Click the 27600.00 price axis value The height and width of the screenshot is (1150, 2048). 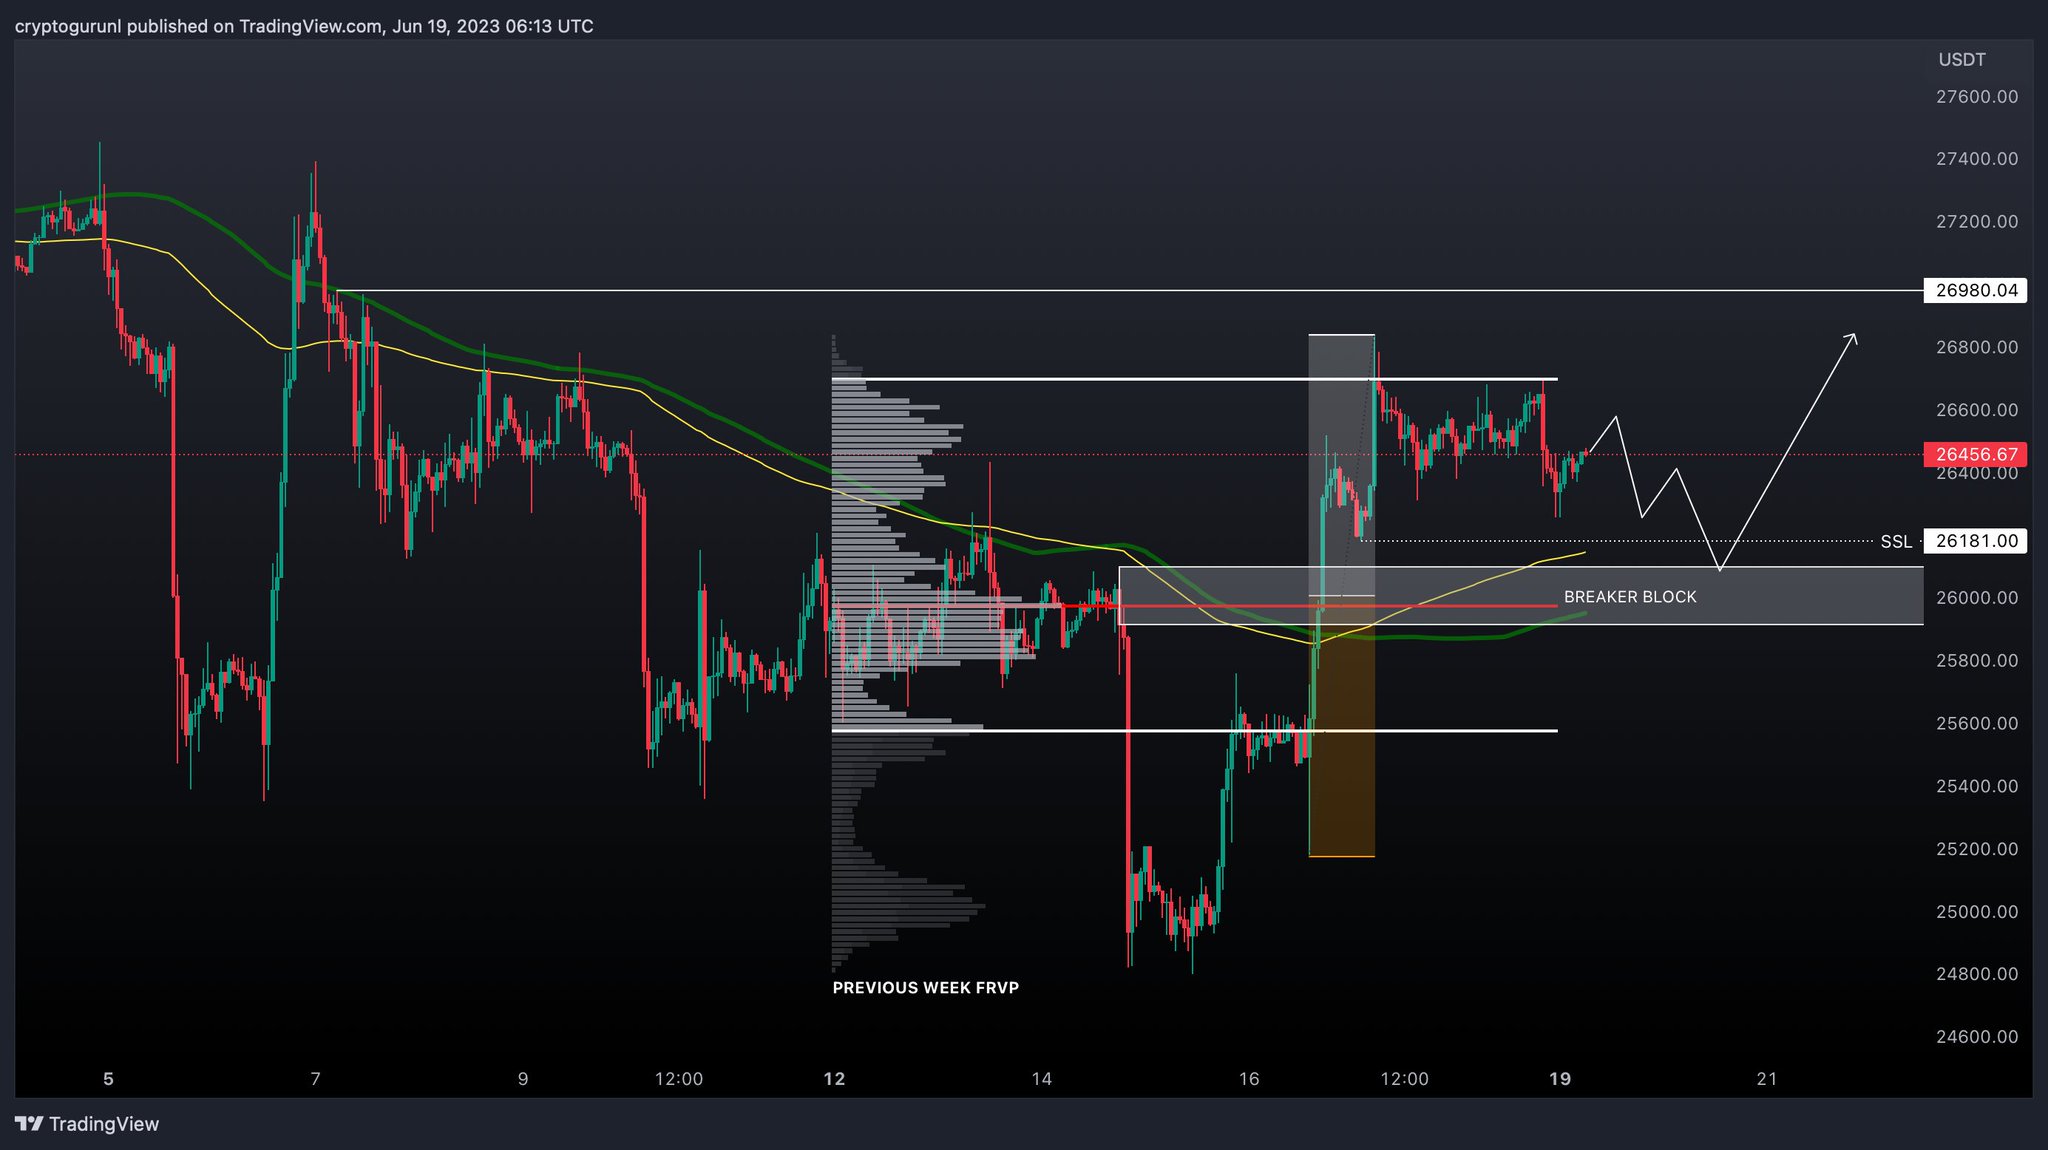click(1977, 97)
